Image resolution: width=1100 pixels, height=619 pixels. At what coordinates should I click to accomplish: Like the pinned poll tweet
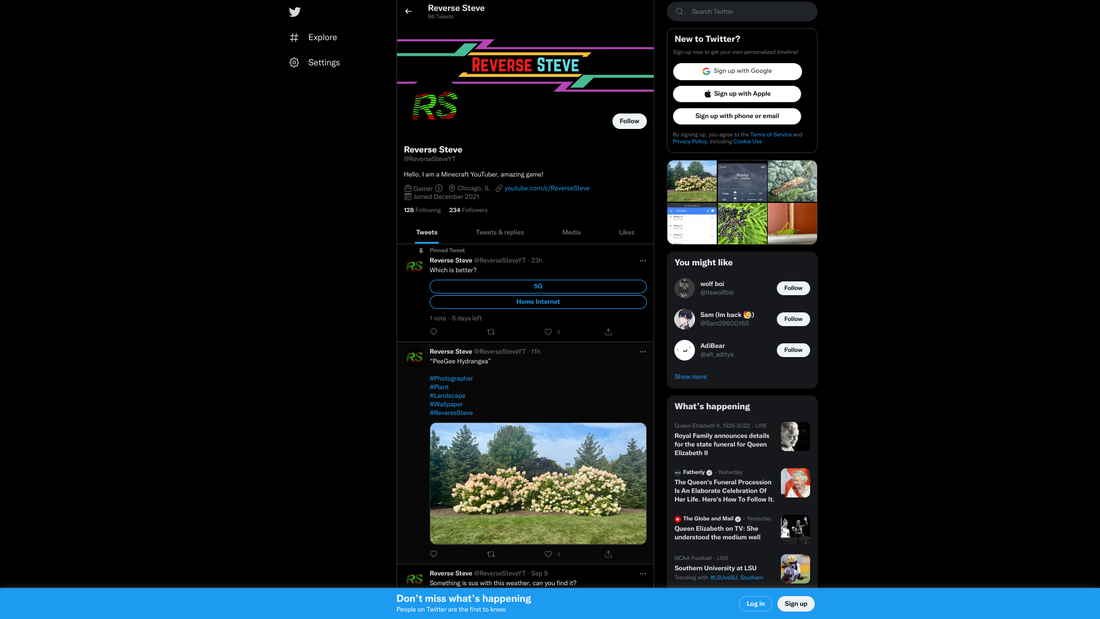tap(549, 332)
